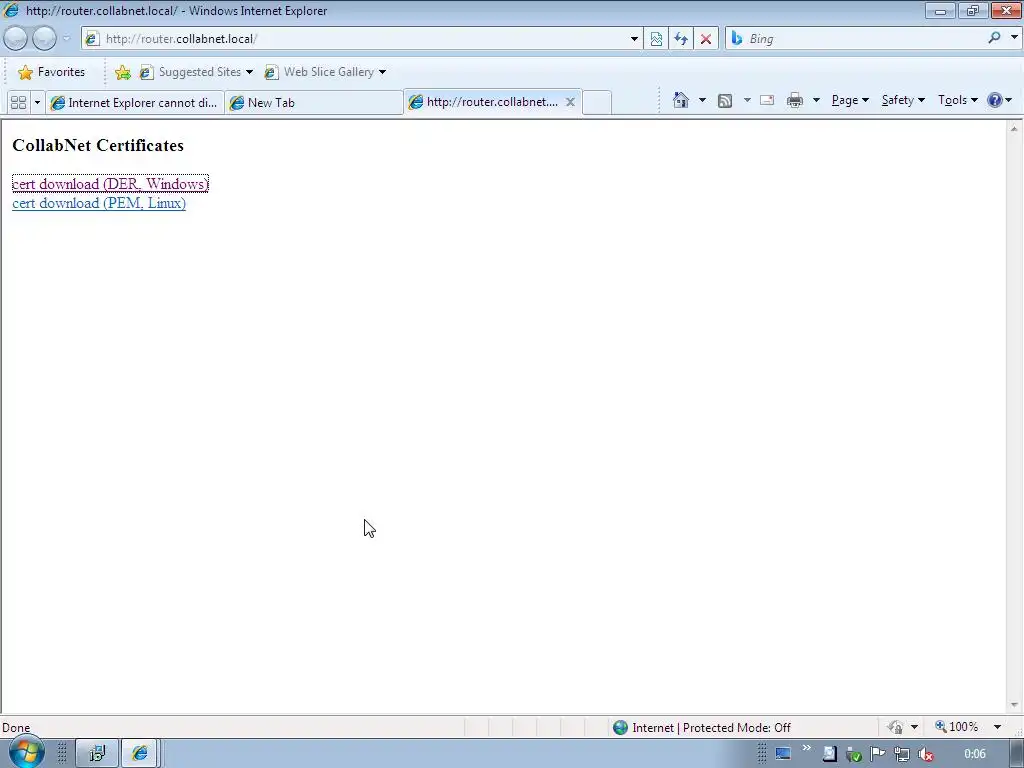Click the taskbar clock 0:06
1024x768 pixels.
click(x=975, y=754)
